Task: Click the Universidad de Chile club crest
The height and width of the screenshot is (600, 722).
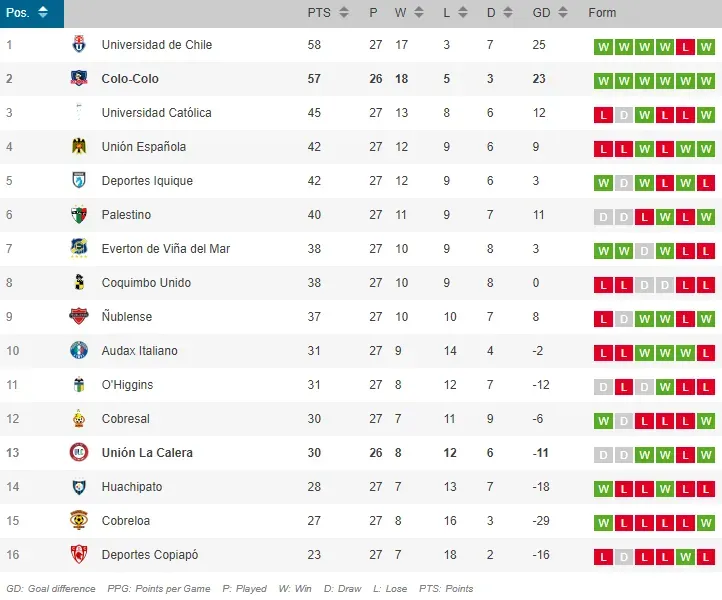Action: pos(79,45)
